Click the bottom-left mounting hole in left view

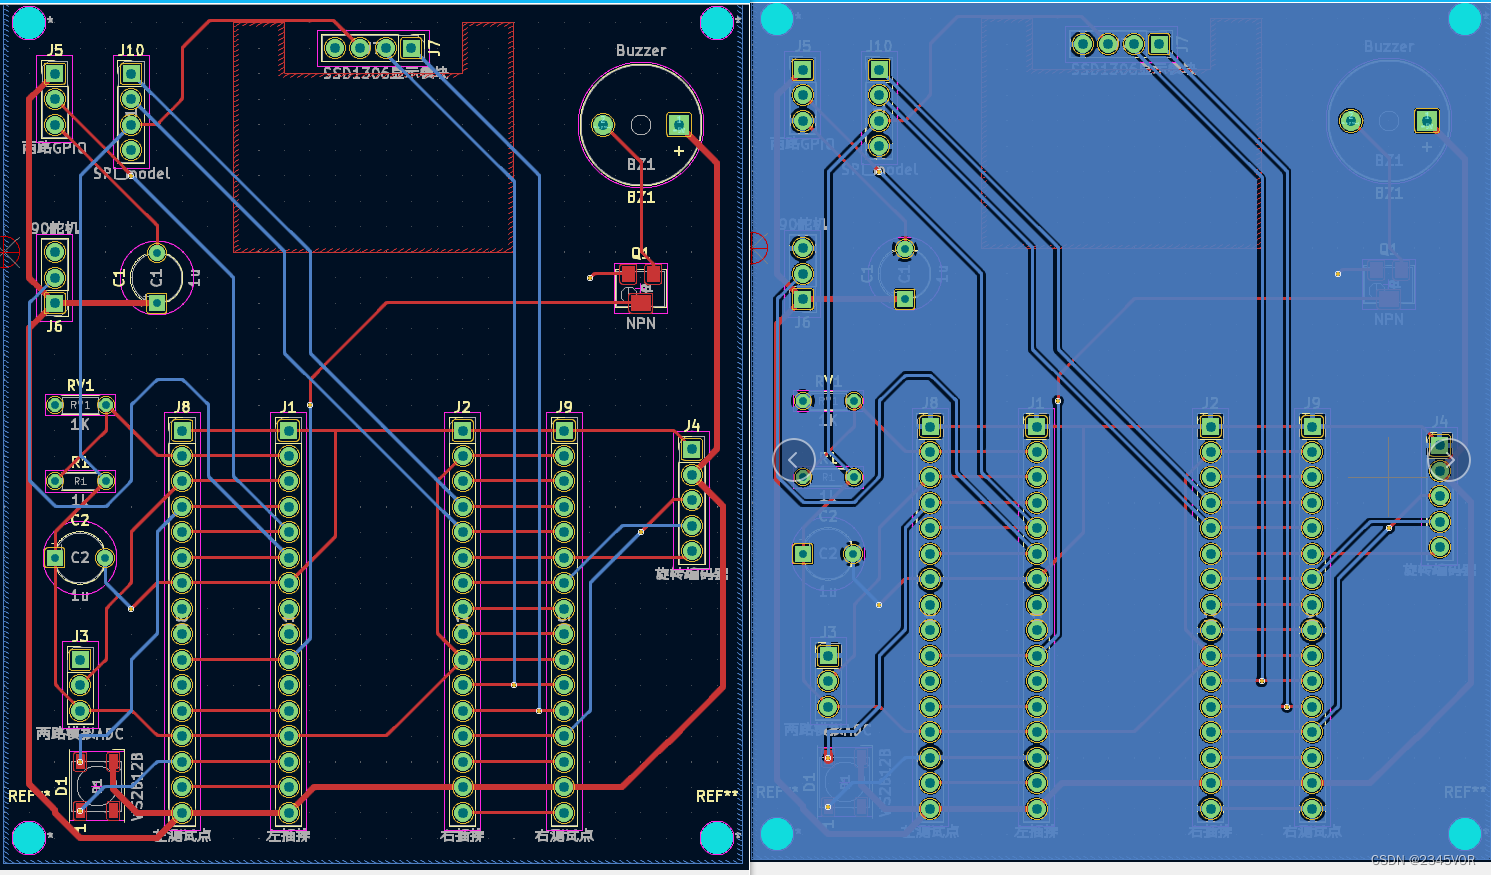(x=29, y=838)
